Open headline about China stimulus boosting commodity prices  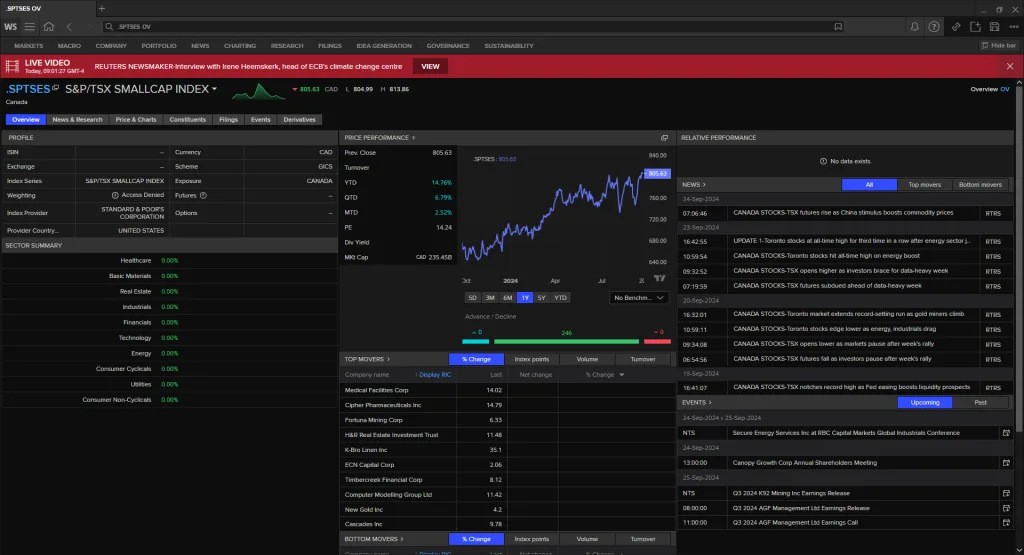842,213
